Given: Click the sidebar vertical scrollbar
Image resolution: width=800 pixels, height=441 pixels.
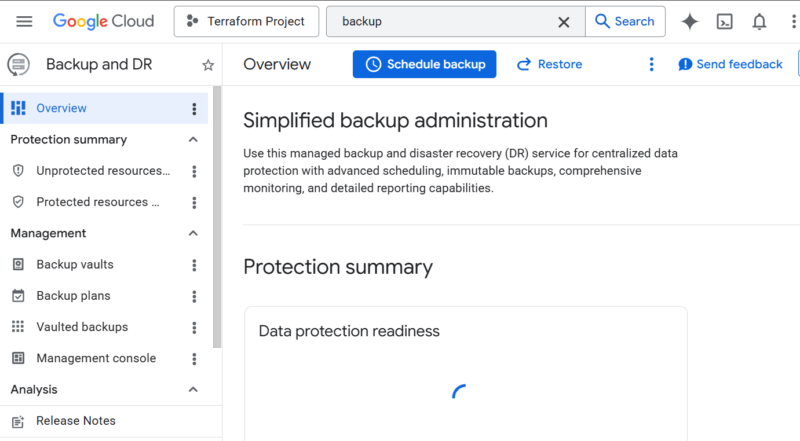Looking at the screenshot, I should pyautogui.click(x=217, y=217).
